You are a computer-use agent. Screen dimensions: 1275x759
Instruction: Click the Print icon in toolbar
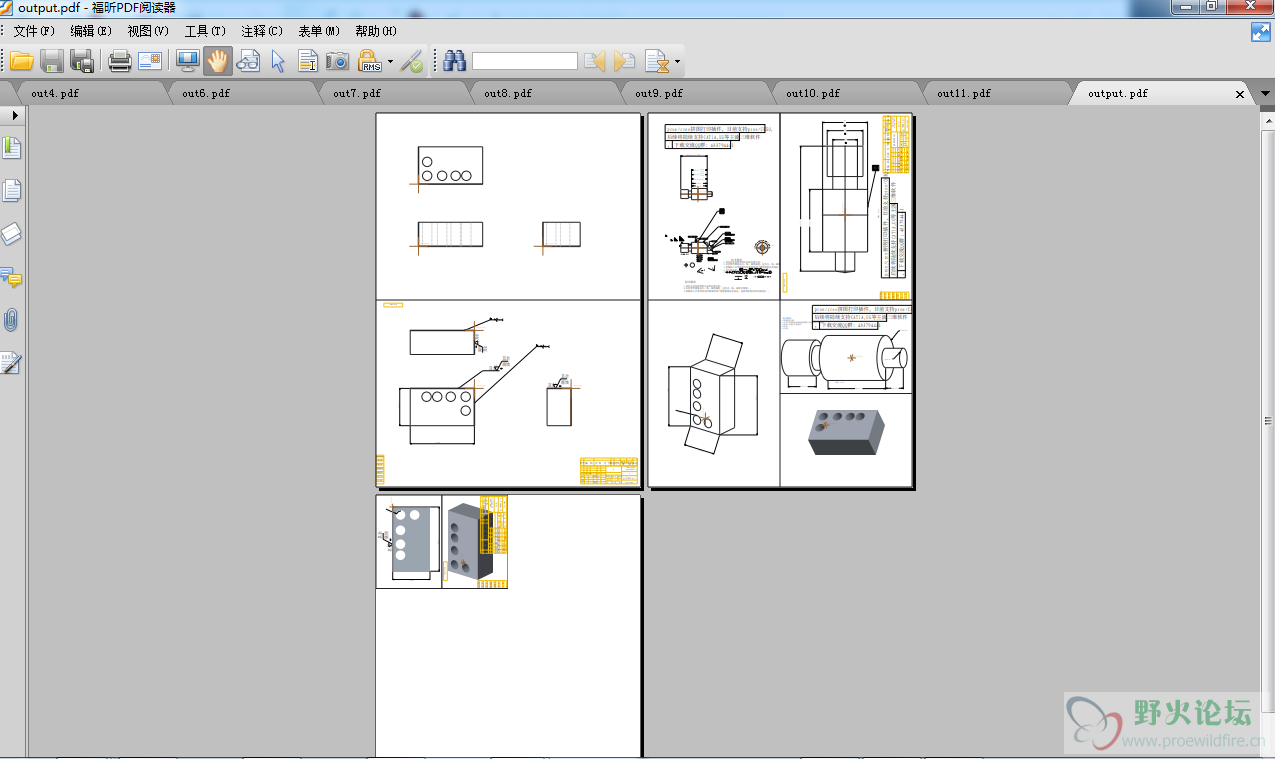tap(120, 61)
